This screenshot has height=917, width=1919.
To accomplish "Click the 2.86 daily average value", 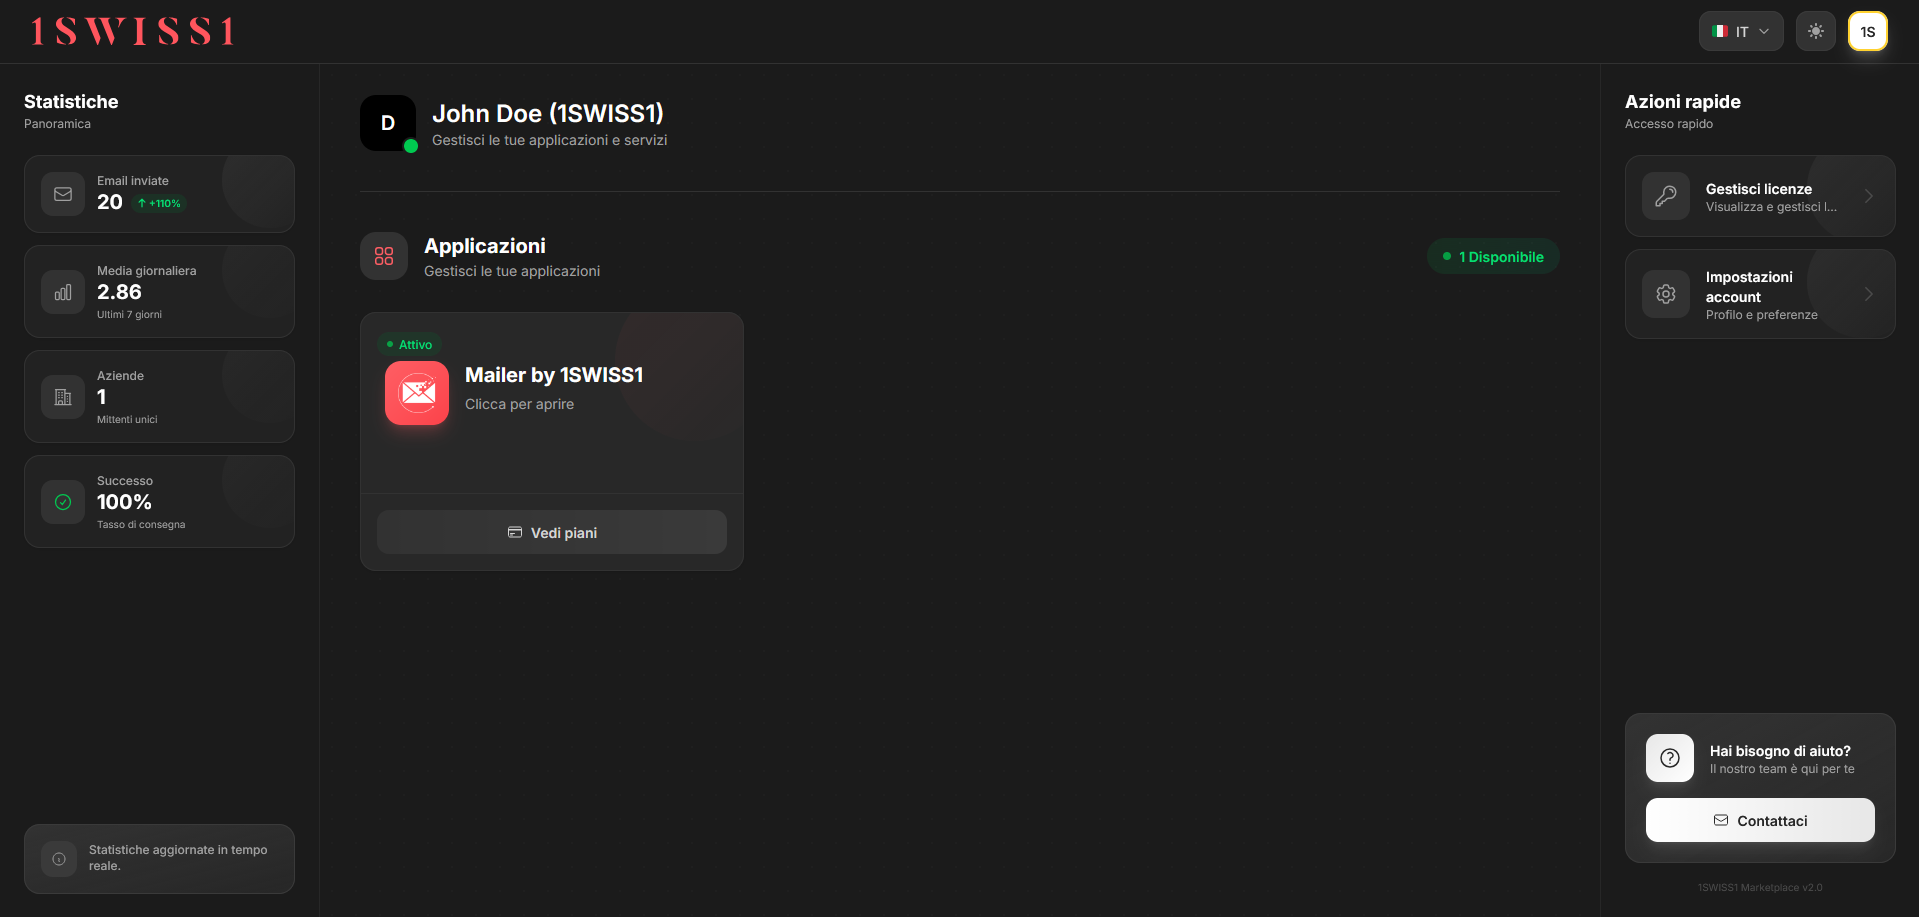I will tap(119, 292).
